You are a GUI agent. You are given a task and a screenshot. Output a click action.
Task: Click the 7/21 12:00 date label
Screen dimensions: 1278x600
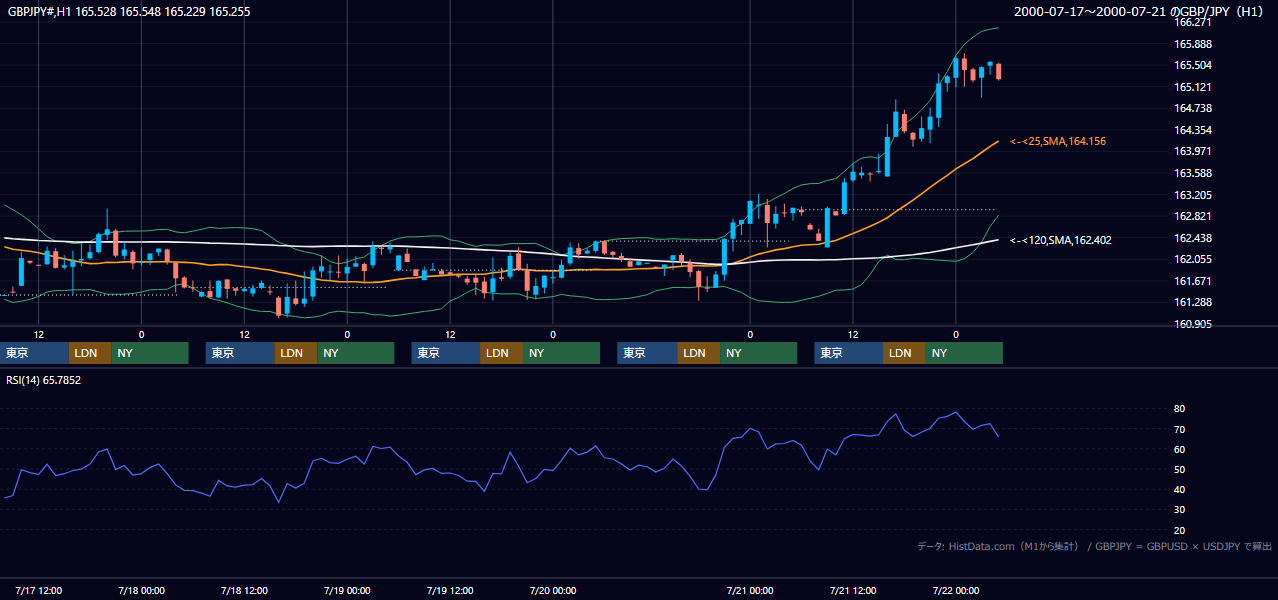[853, 591]
